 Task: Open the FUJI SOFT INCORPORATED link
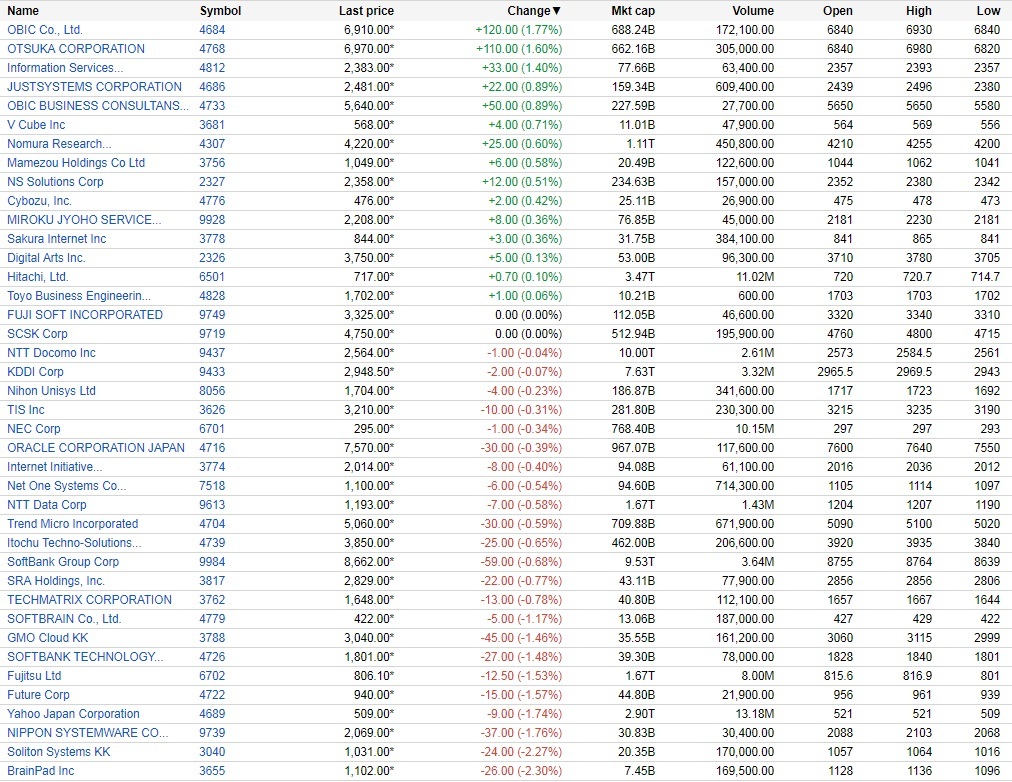[x=85, y=315]
